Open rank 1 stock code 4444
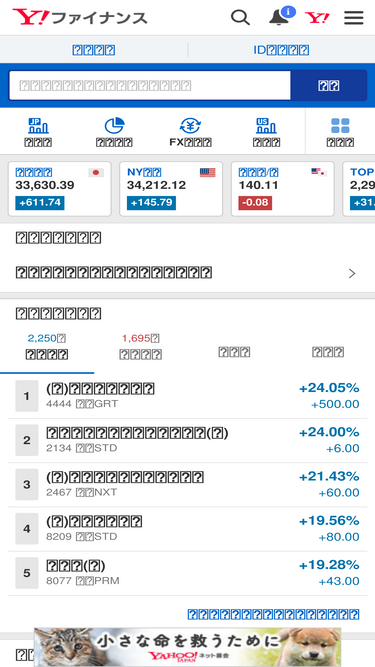This screenshot has height=667, width=375. pyautogui.click(x=188, y=396)
